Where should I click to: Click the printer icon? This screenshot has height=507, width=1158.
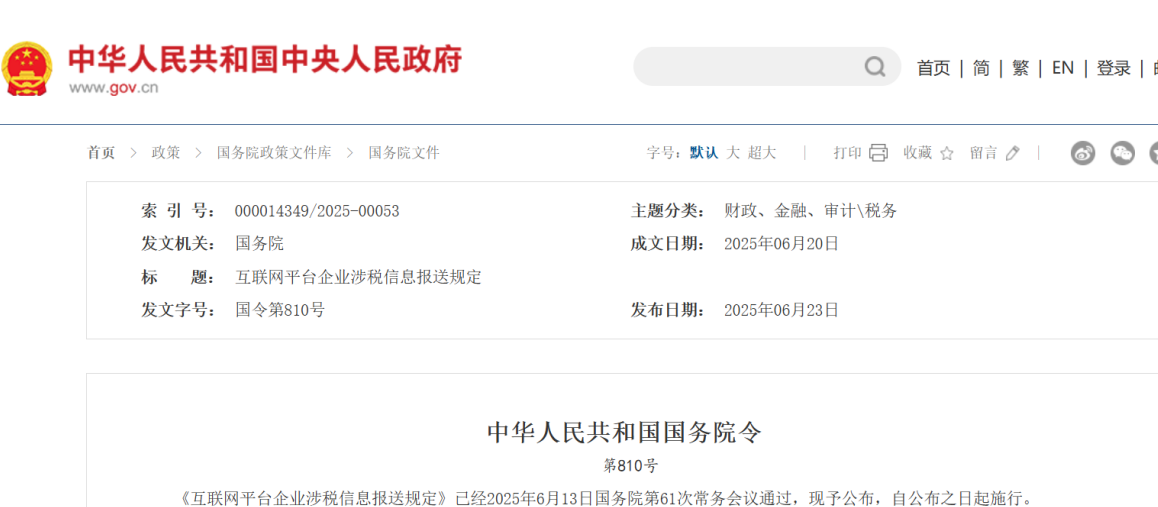click(878, 153)
